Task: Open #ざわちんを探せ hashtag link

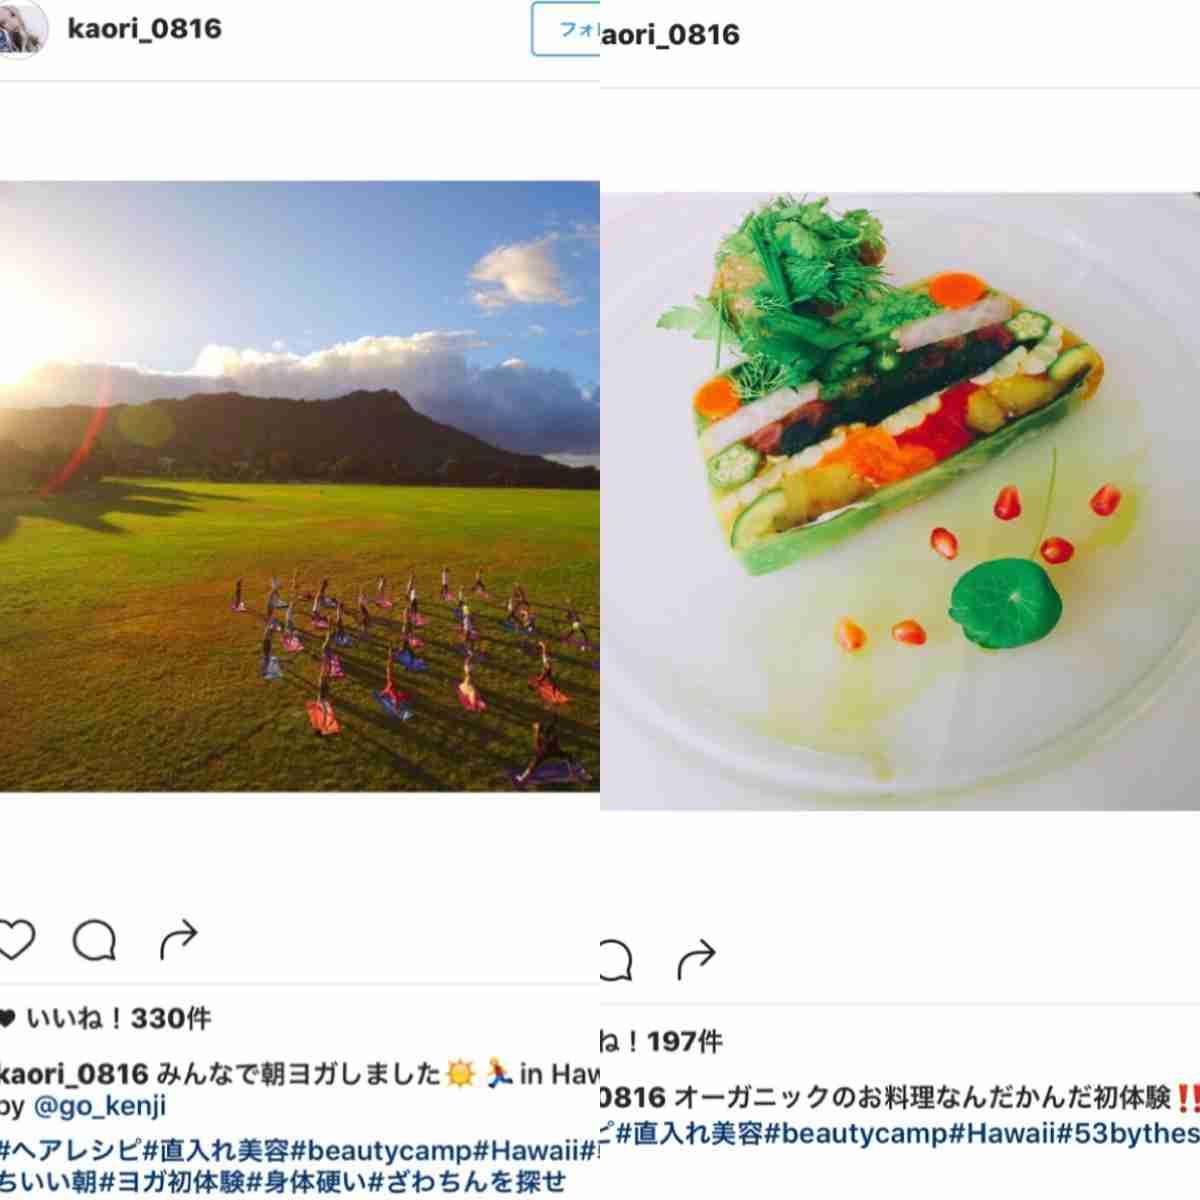Action: pyautogui.click(x=467, y=1181)
